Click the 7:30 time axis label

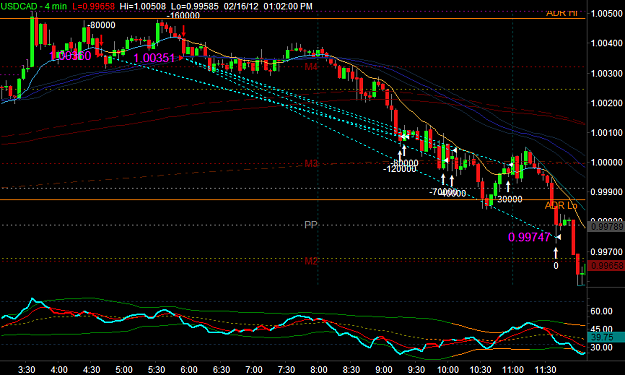tap(286, 370)
